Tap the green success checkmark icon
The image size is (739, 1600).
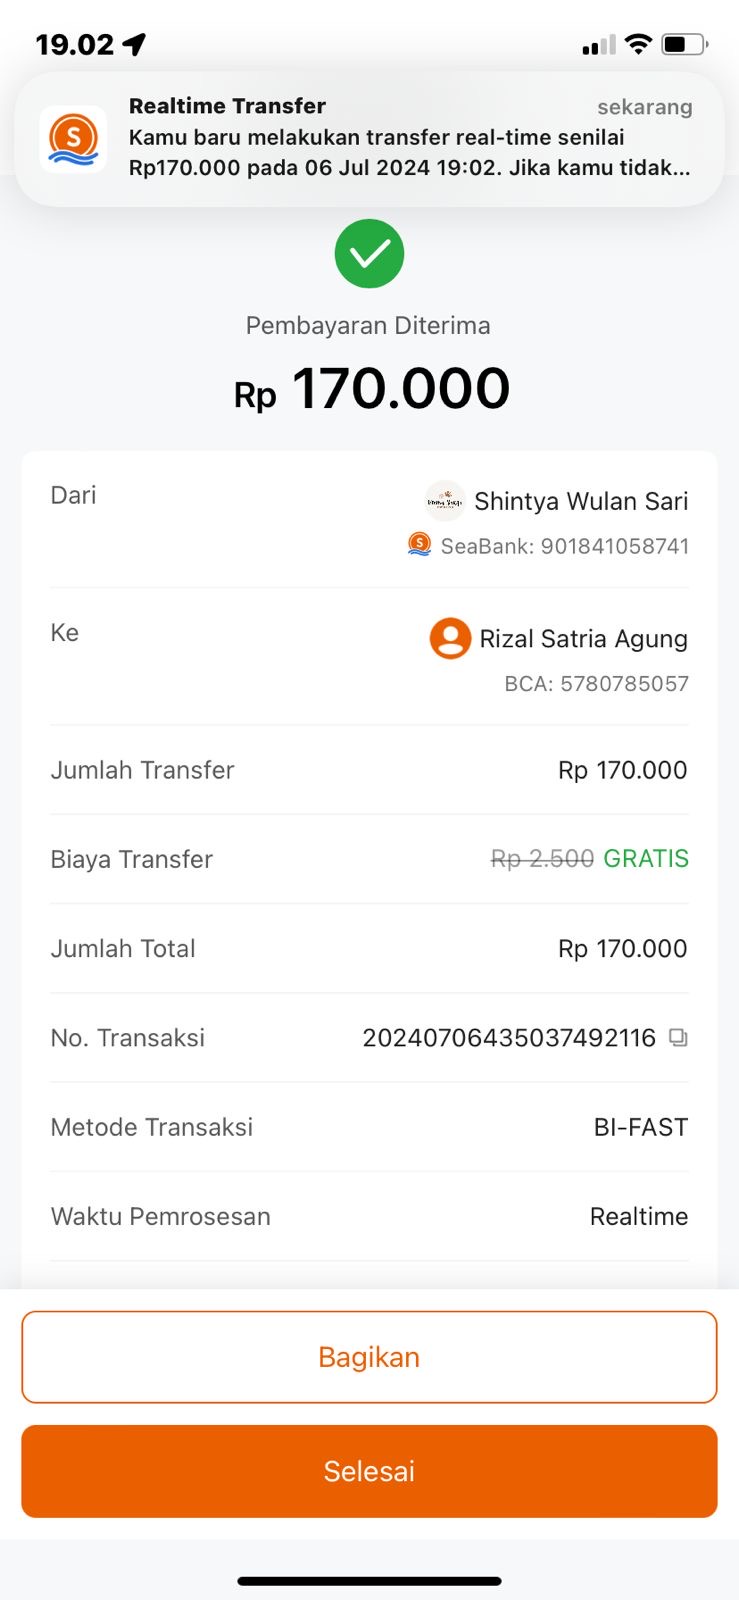(x=369, y=253)
